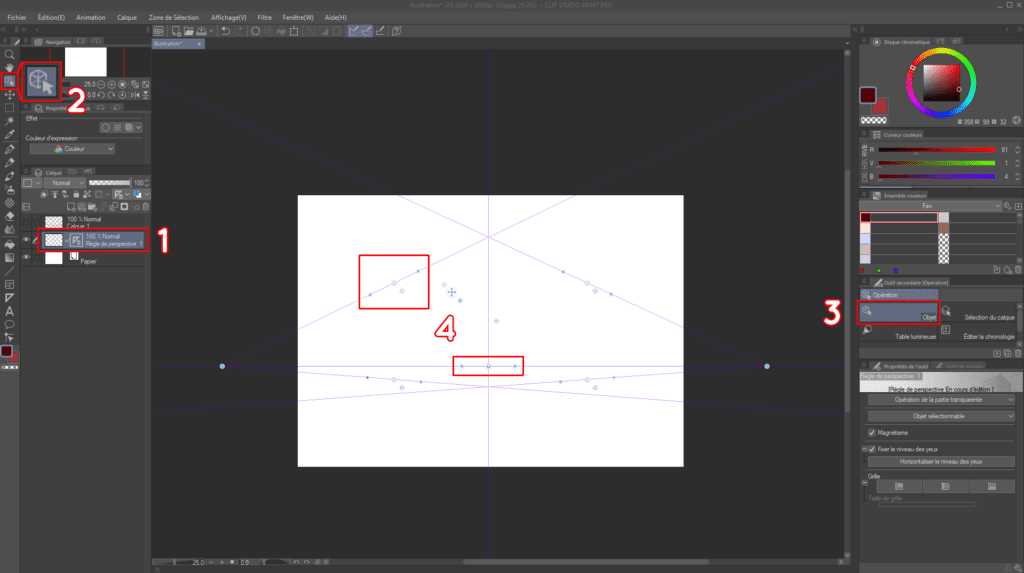Toggle visibility of Papier layer
Image resolution: width=1024 pixels, height=573 pixels.
[26, 257]
